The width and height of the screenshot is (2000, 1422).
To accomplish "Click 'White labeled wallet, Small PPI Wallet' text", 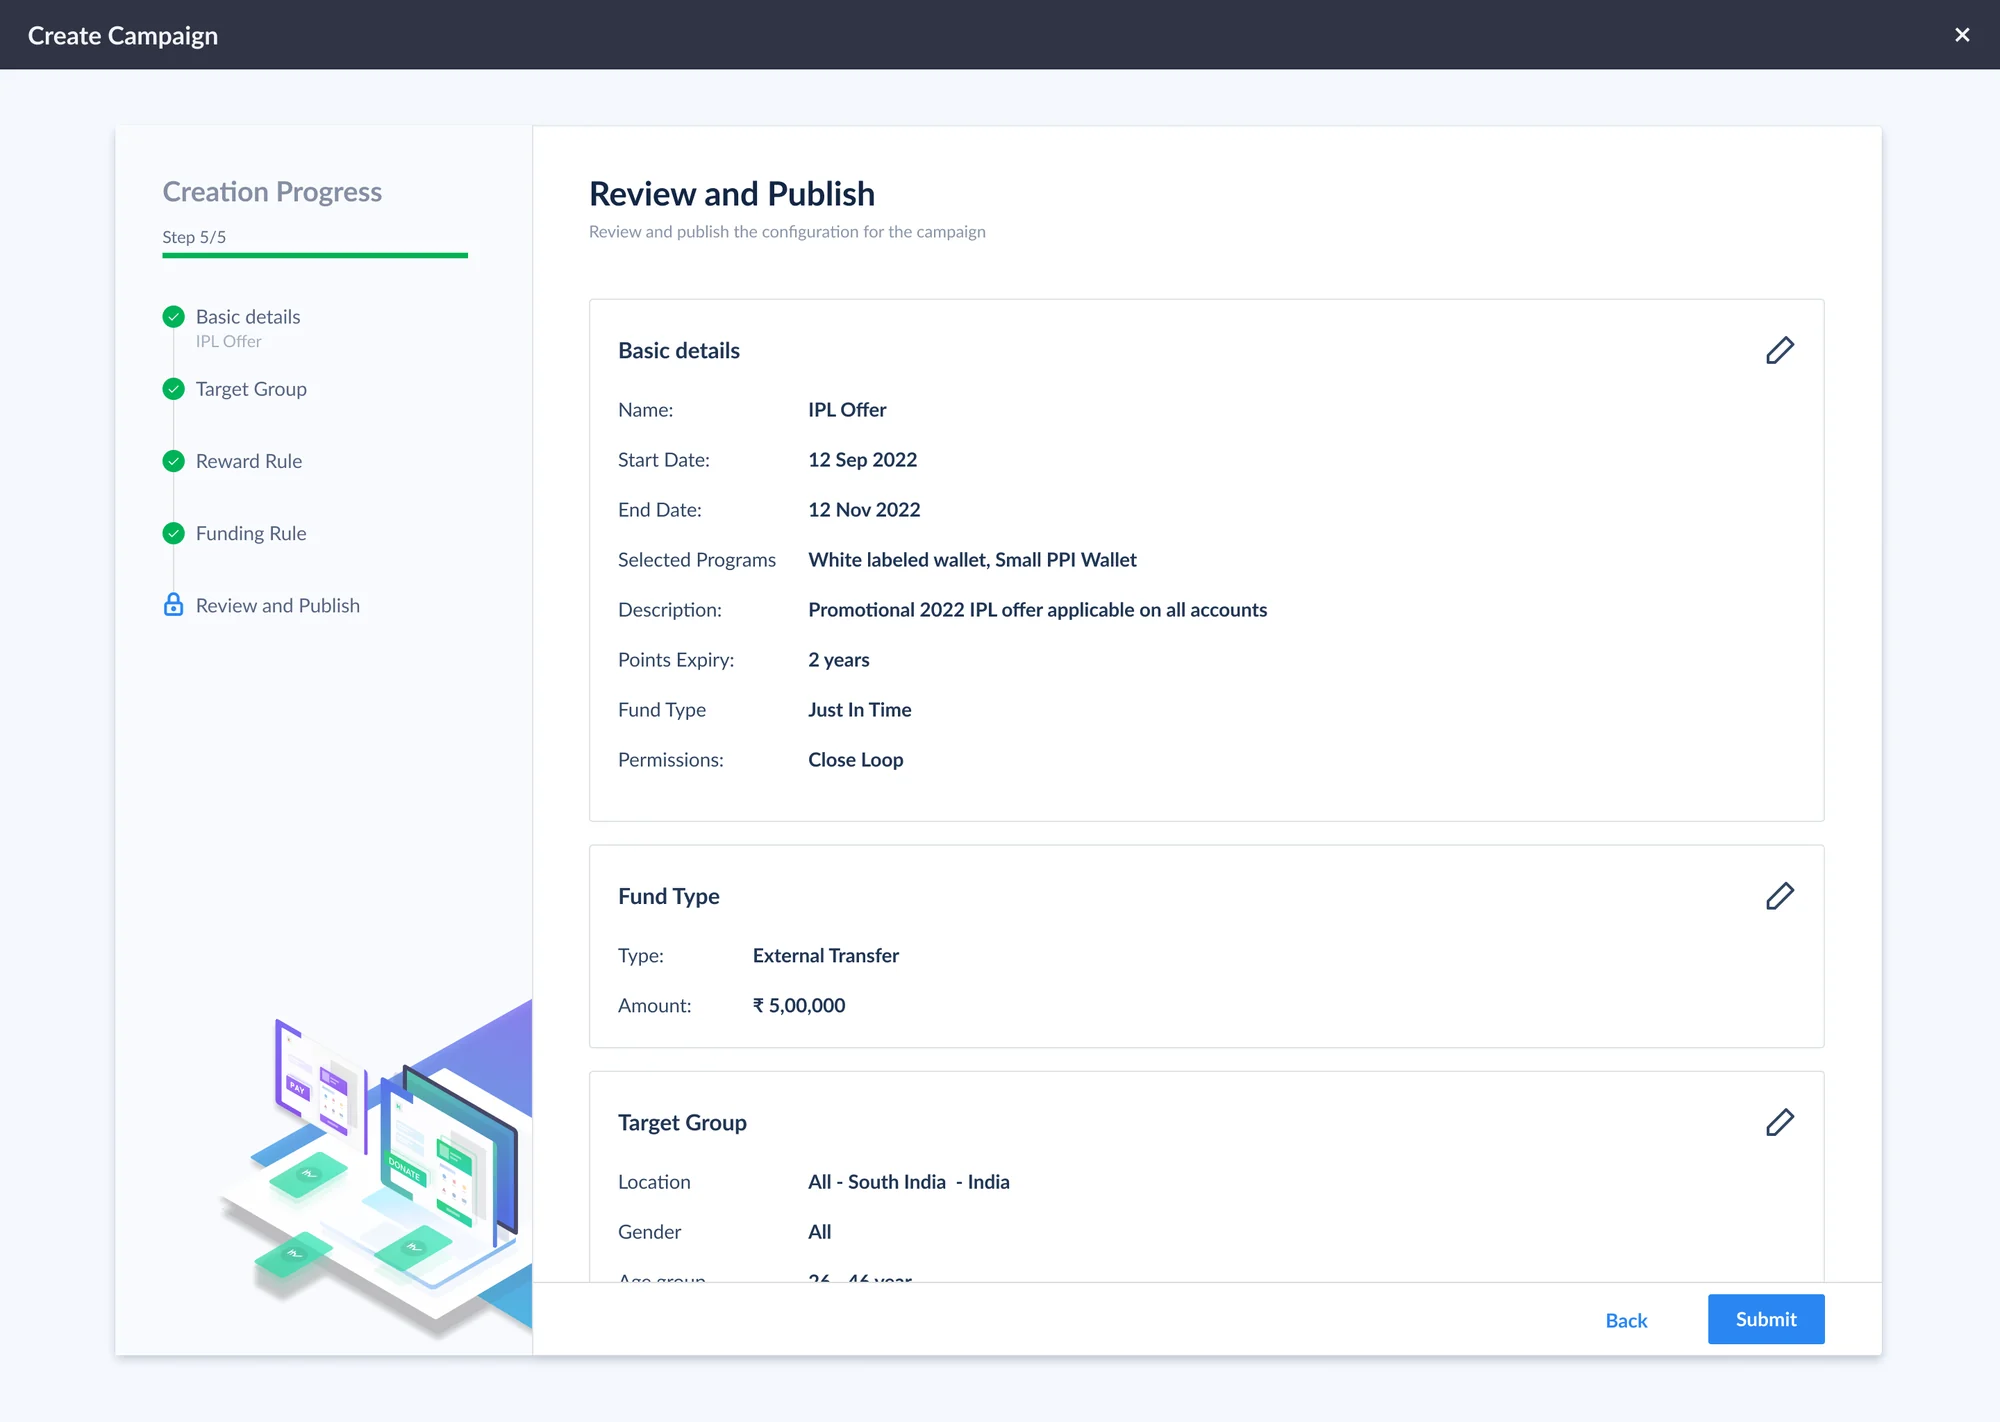I will (x=972, y=560).
